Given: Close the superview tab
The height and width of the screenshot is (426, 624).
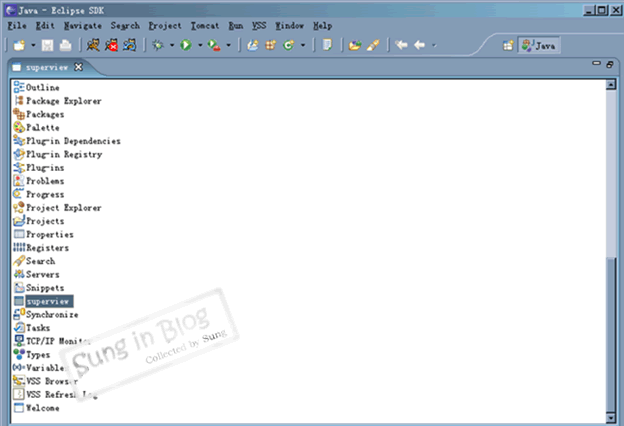Looking at the screenshot, I should click(79, 67).
